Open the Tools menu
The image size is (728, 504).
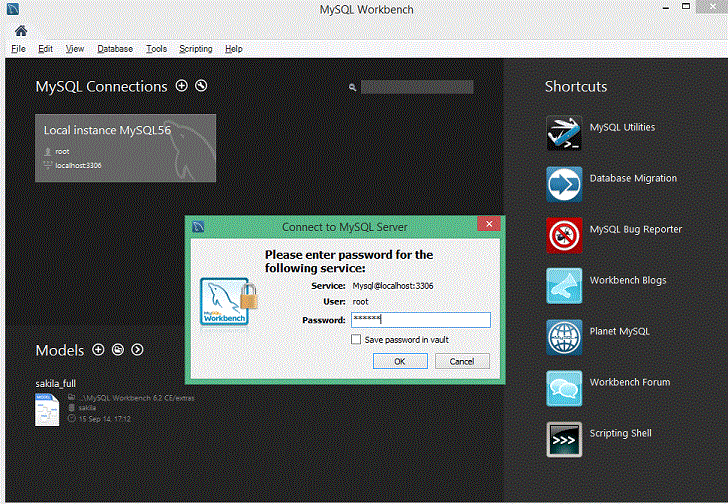(156, 49)
